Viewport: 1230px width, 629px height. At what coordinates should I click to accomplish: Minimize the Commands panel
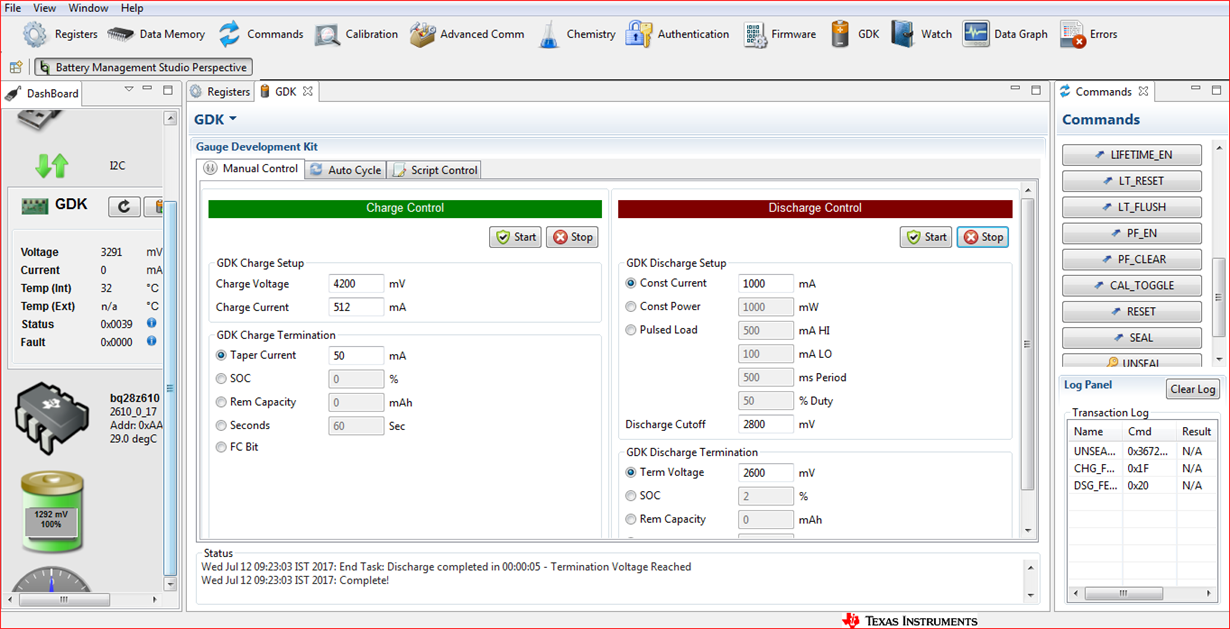pos(1195,90)
